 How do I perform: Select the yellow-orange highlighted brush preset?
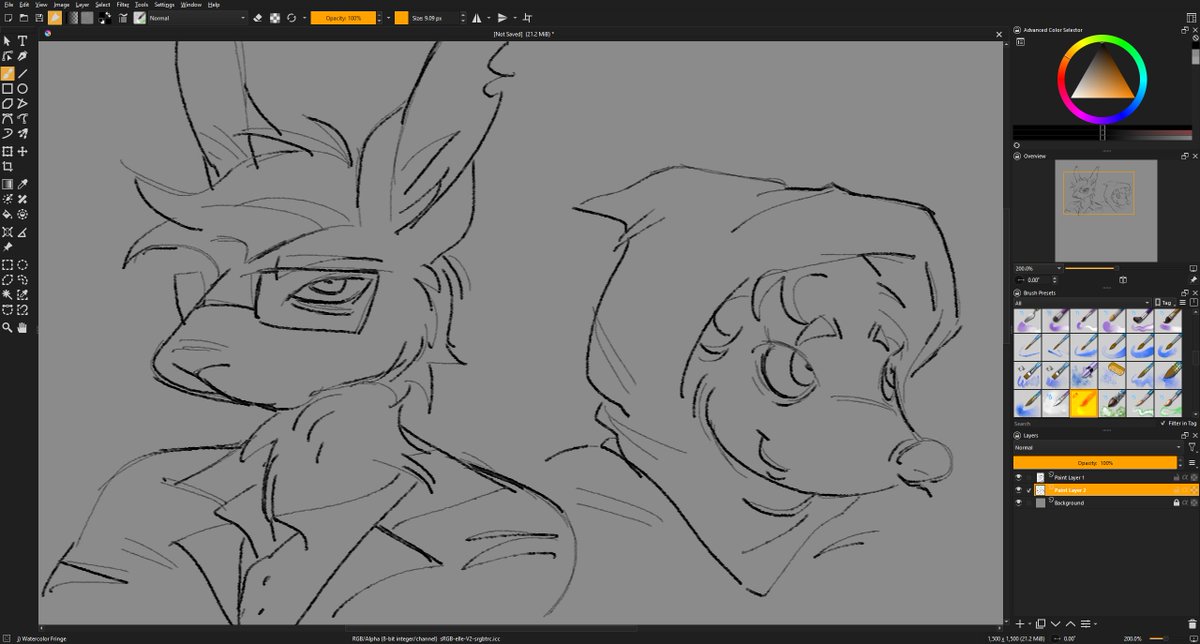(x=1084, y=403)
